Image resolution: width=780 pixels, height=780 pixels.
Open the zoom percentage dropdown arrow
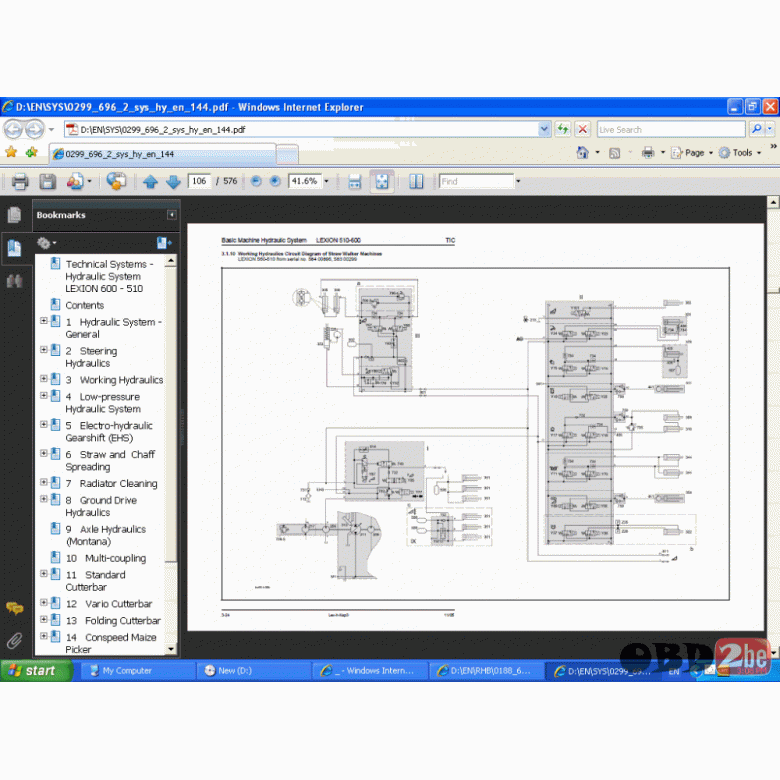click(x=327, y=181)
